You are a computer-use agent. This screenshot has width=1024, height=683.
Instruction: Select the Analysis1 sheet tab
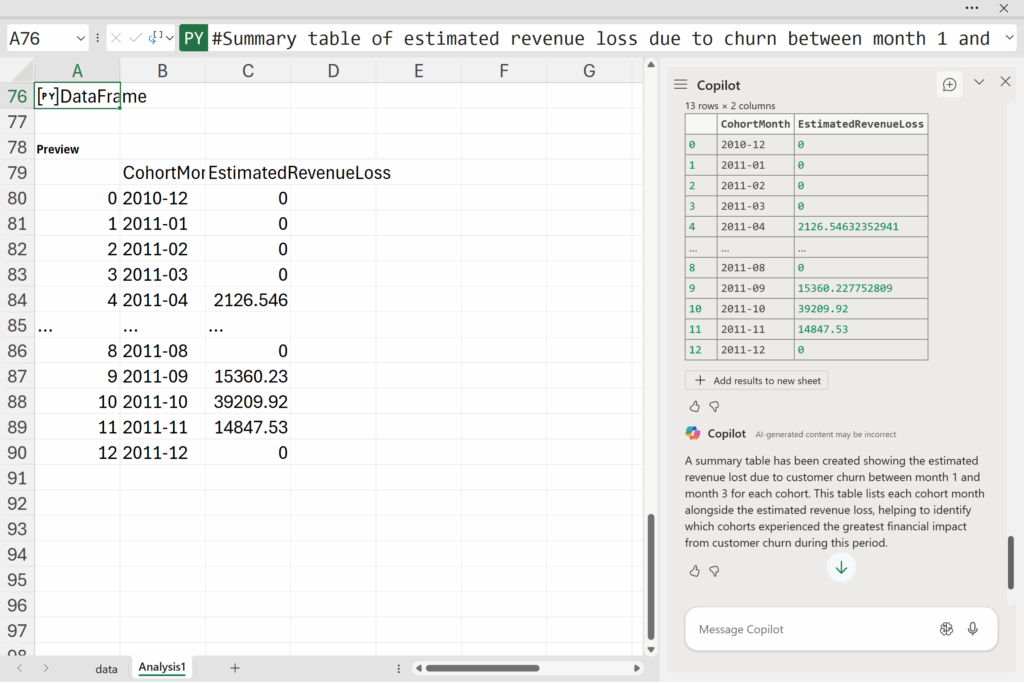pos(162,667)
